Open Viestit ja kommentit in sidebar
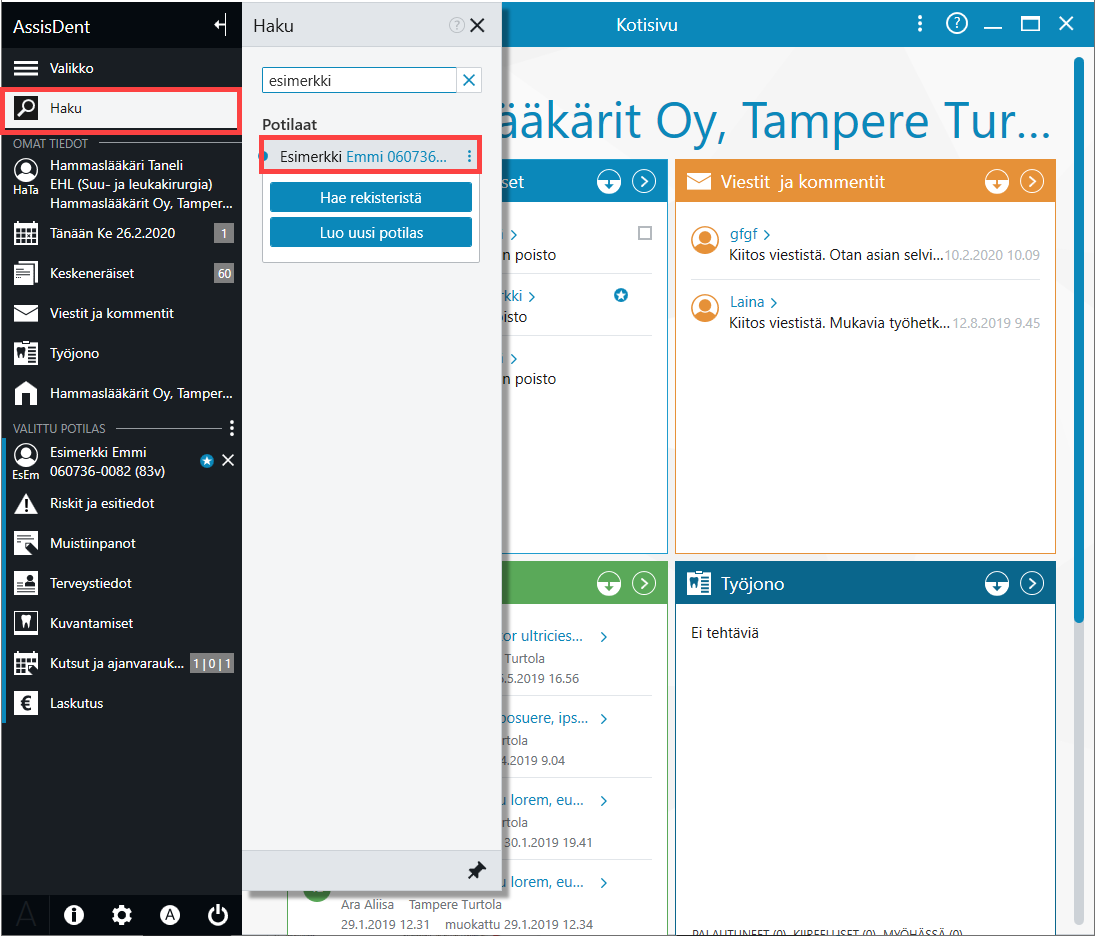 (x=121, y=313)
